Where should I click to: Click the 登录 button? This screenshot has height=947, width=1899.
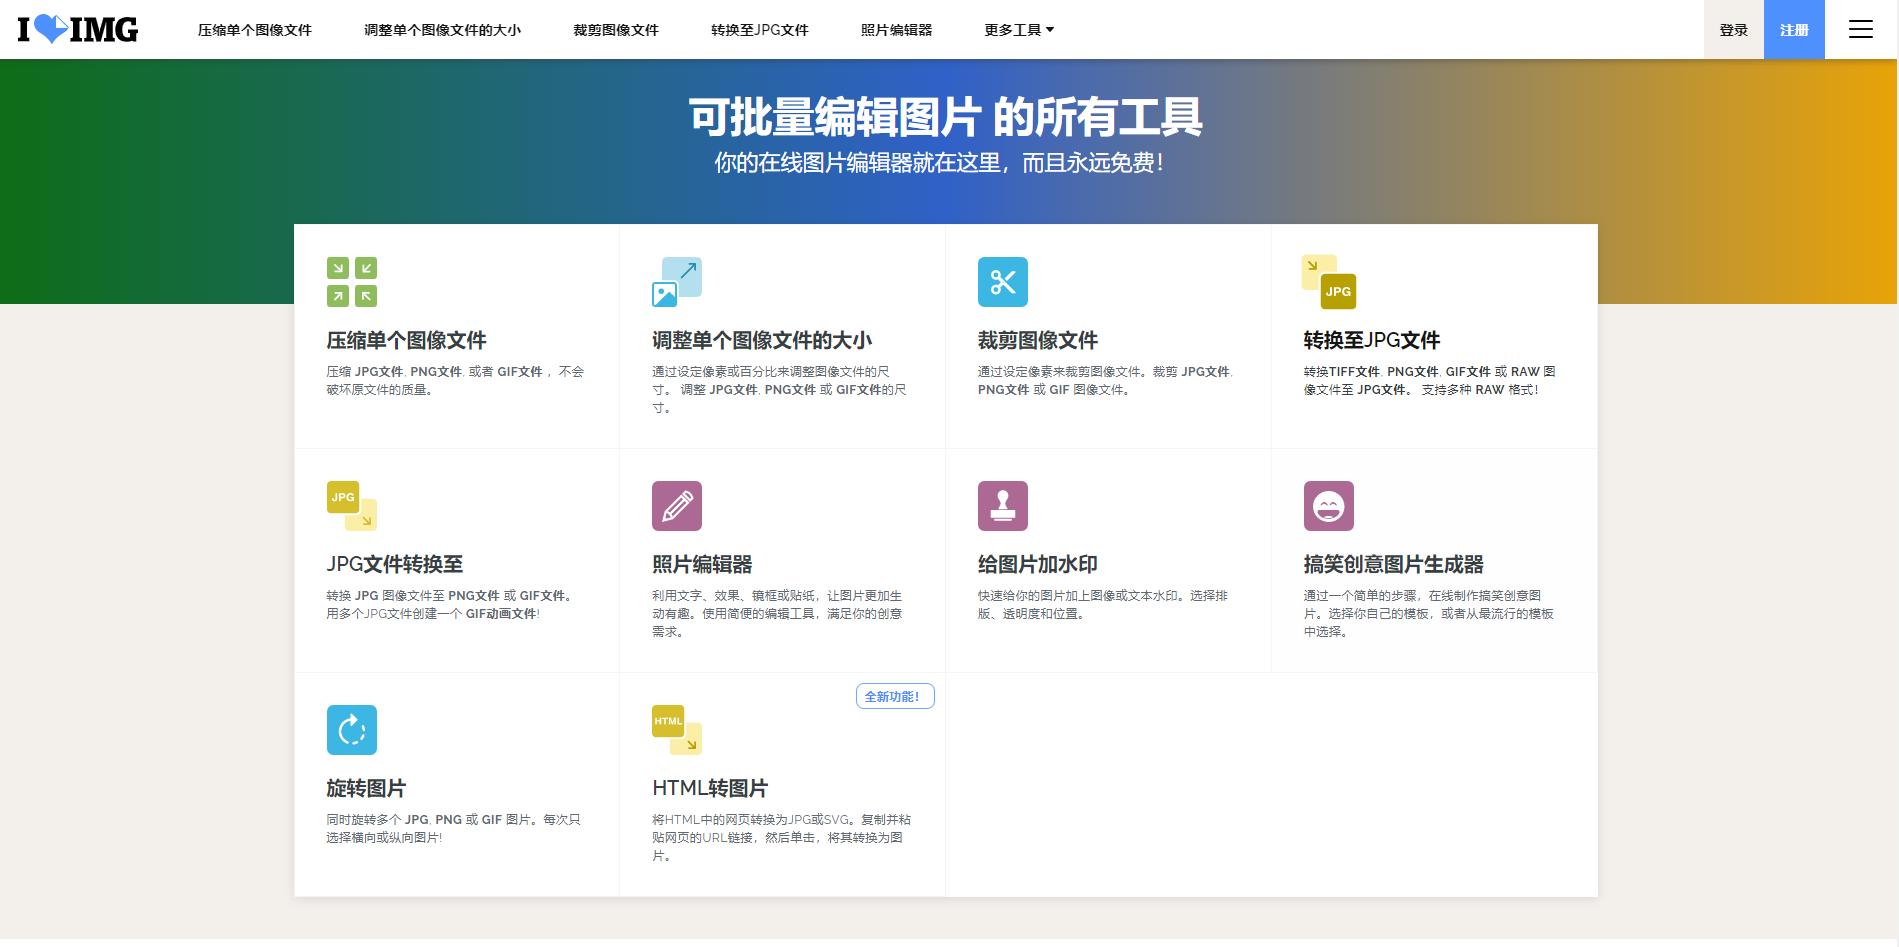pos(1732,29)
